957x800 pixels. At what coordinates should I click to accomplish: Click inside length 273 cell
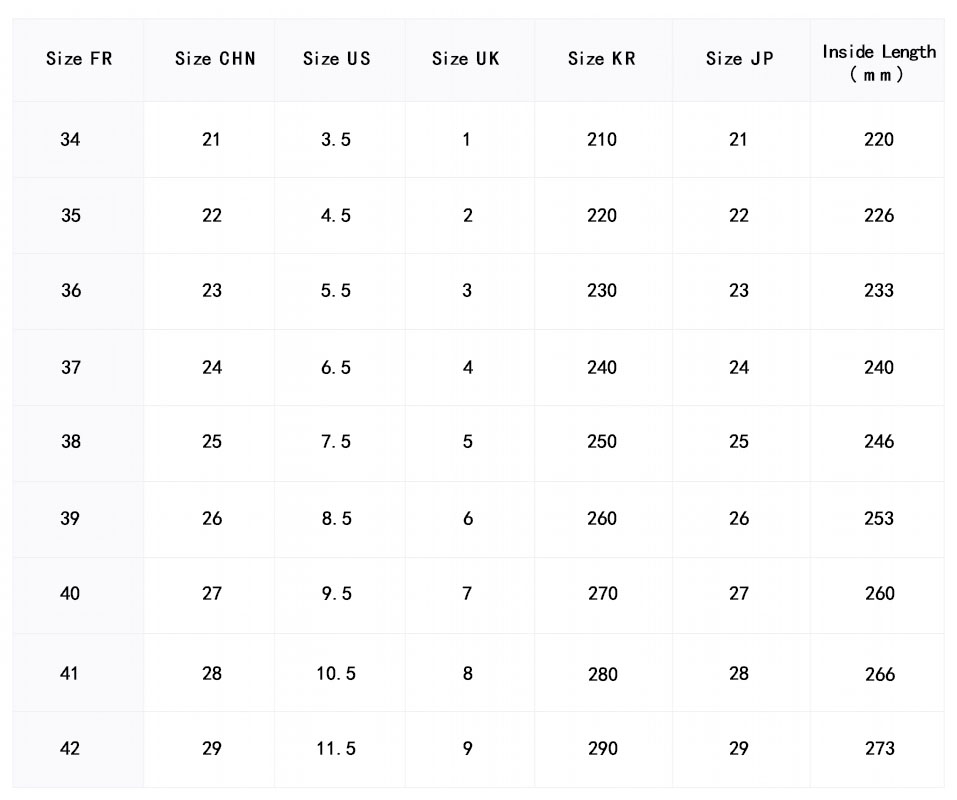879,749
